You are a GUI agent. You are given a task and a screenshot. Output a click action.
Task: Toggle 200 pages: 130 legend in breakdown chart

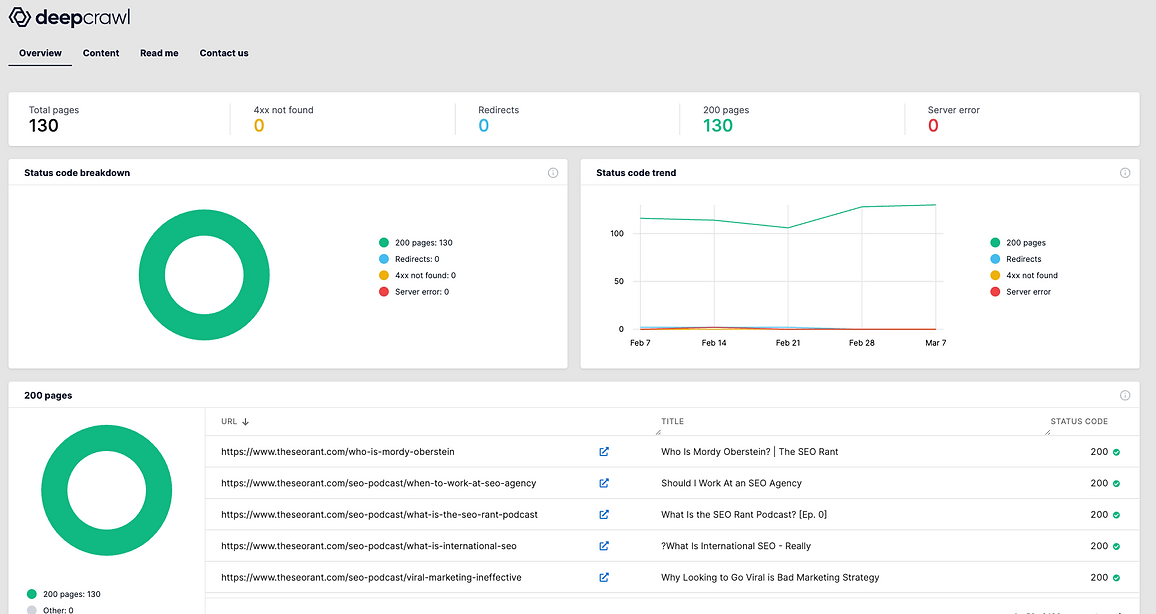416,243
